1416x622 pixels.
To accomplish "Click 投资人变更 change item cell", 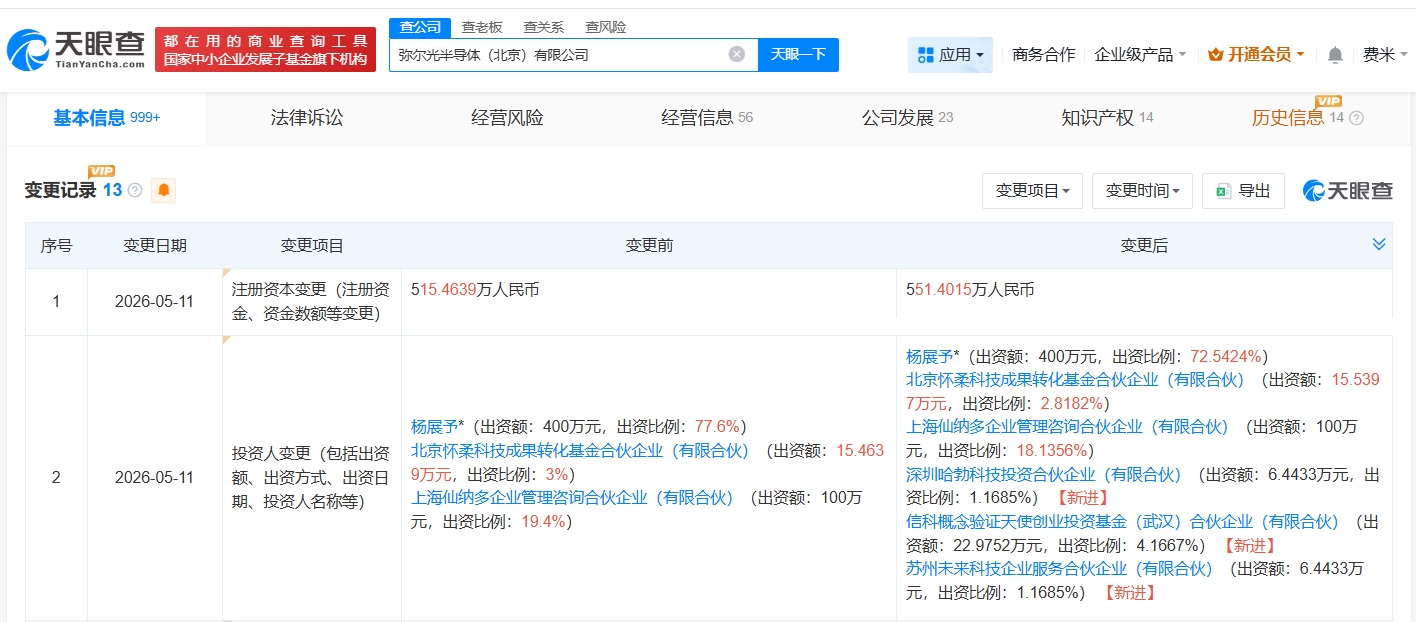I will [x=312, y=478].
